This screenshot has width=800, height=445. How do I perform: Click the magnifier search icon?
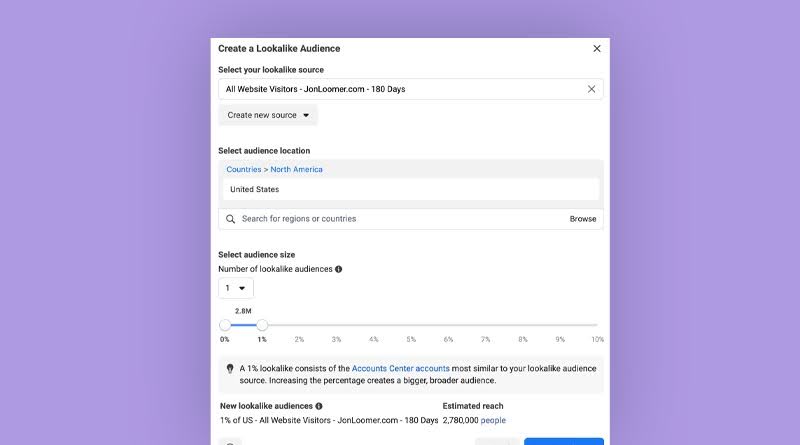click(x=231, y=219)
